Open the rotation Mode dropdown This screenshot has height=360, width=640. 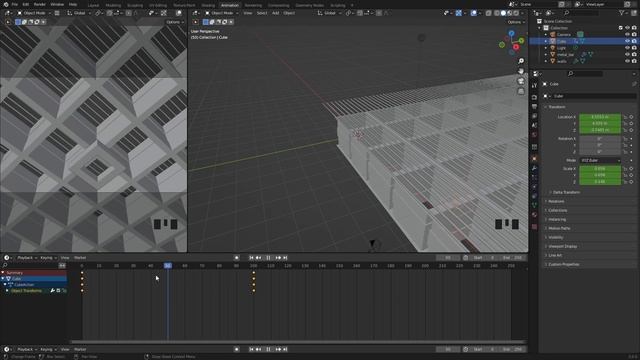(600, 160)
